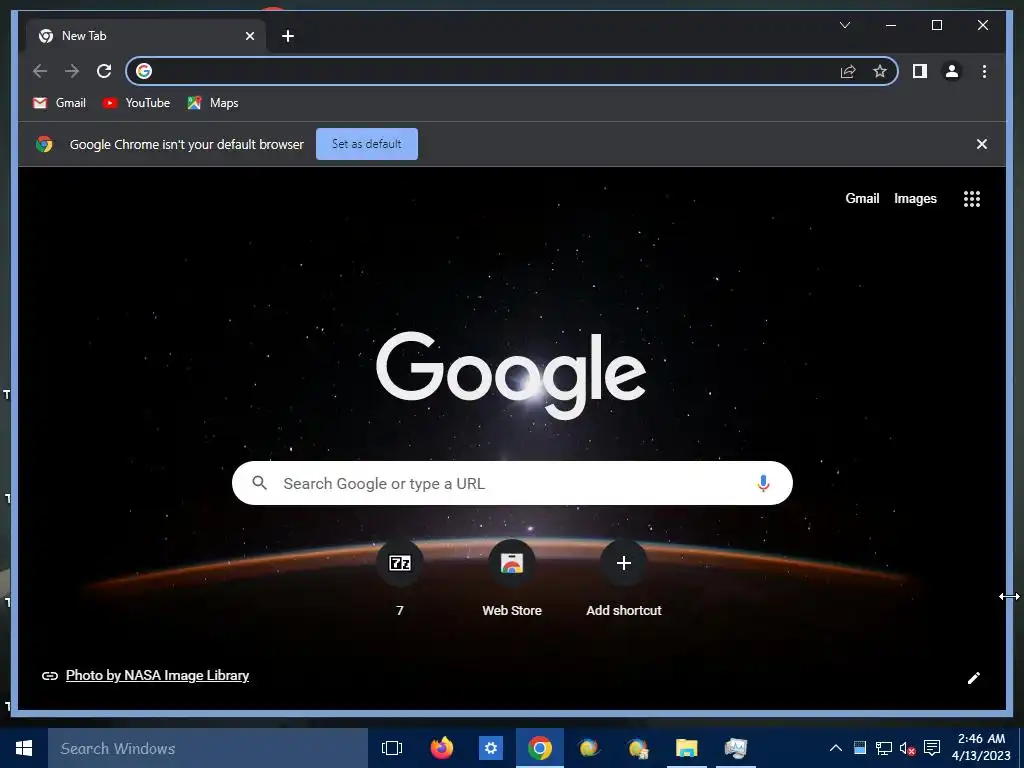The image size is (1024, 768).
Task: Open Gmail link on new tab page
Action: [862, 199]
